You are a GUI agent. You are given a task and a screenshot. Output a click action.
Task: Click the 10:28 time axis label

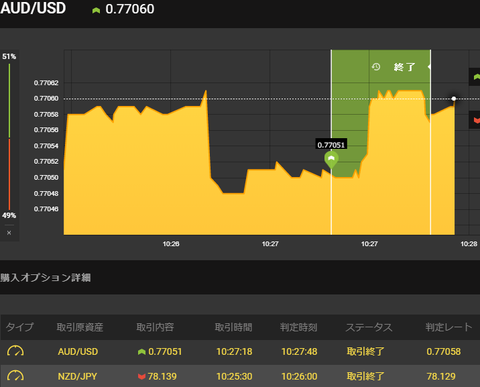coord(469,244)
